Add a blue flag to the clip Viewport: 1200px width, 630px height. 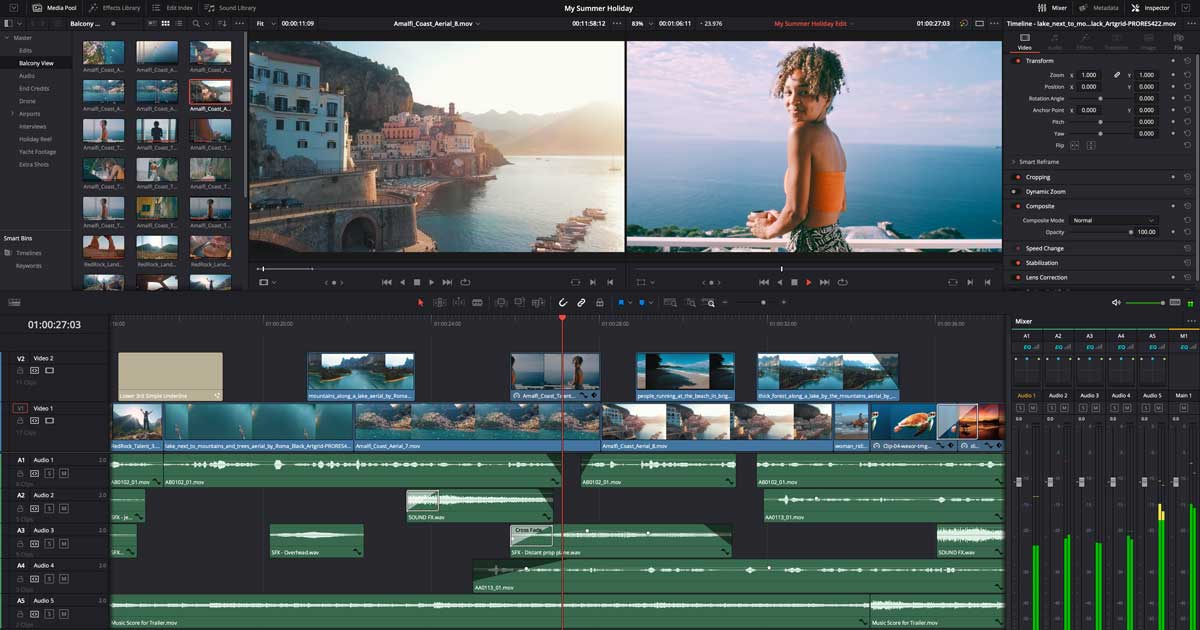[x=621, y=302]
